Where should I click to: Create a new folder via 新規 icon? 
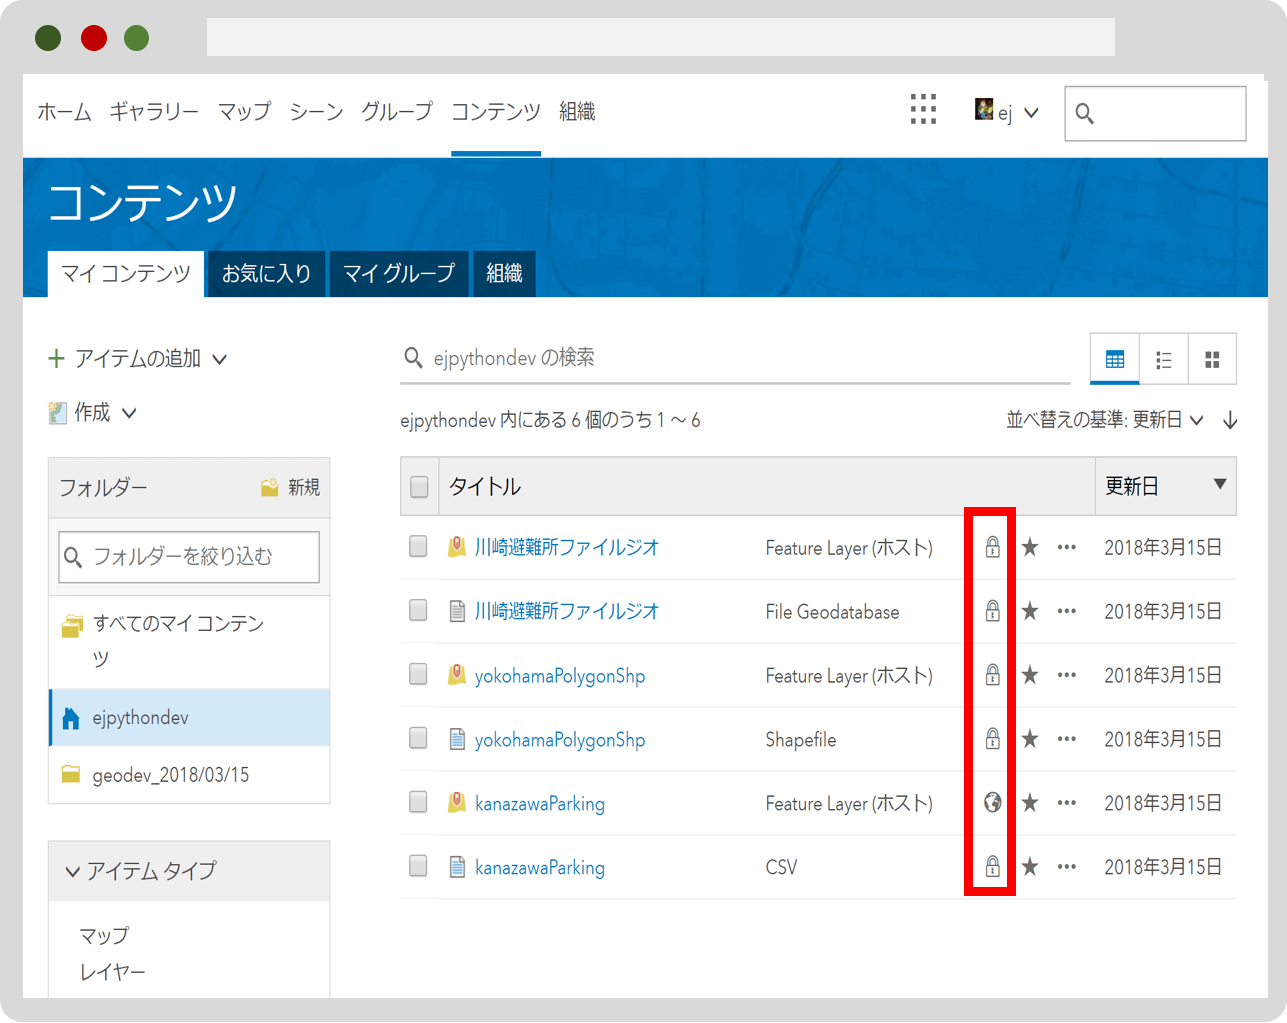289,487
